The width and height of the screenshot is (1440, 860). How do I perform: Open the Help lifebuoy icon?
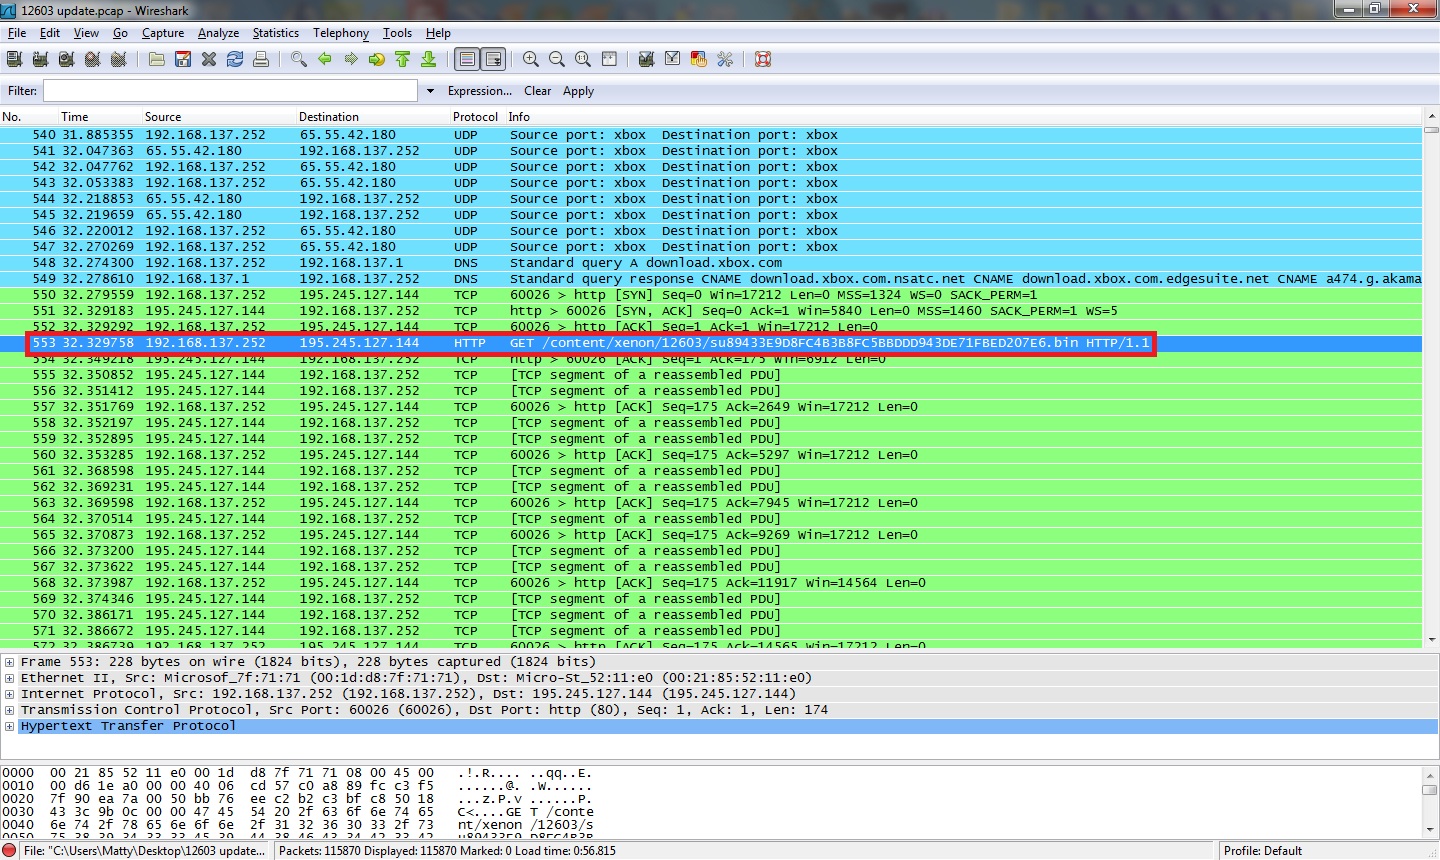click(763, 60)
